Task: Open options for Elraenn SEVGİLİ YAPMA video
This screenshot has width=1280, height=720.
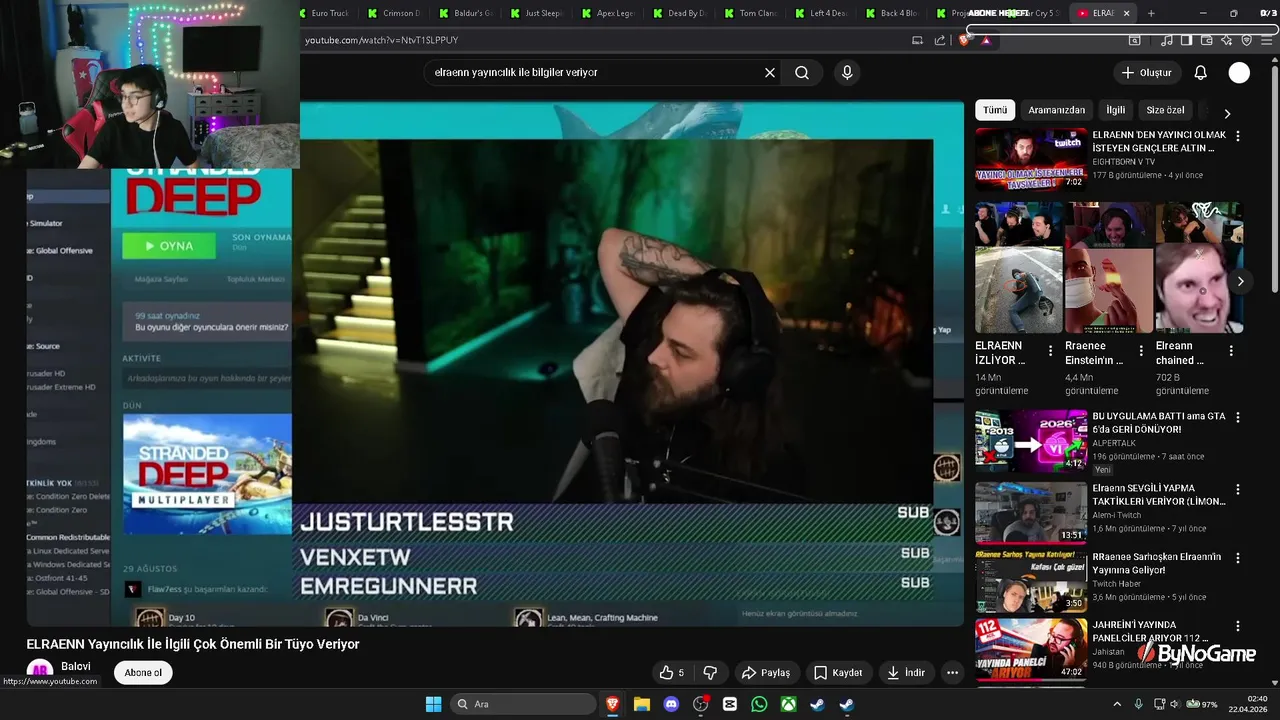Action: tap(1238, 490)
